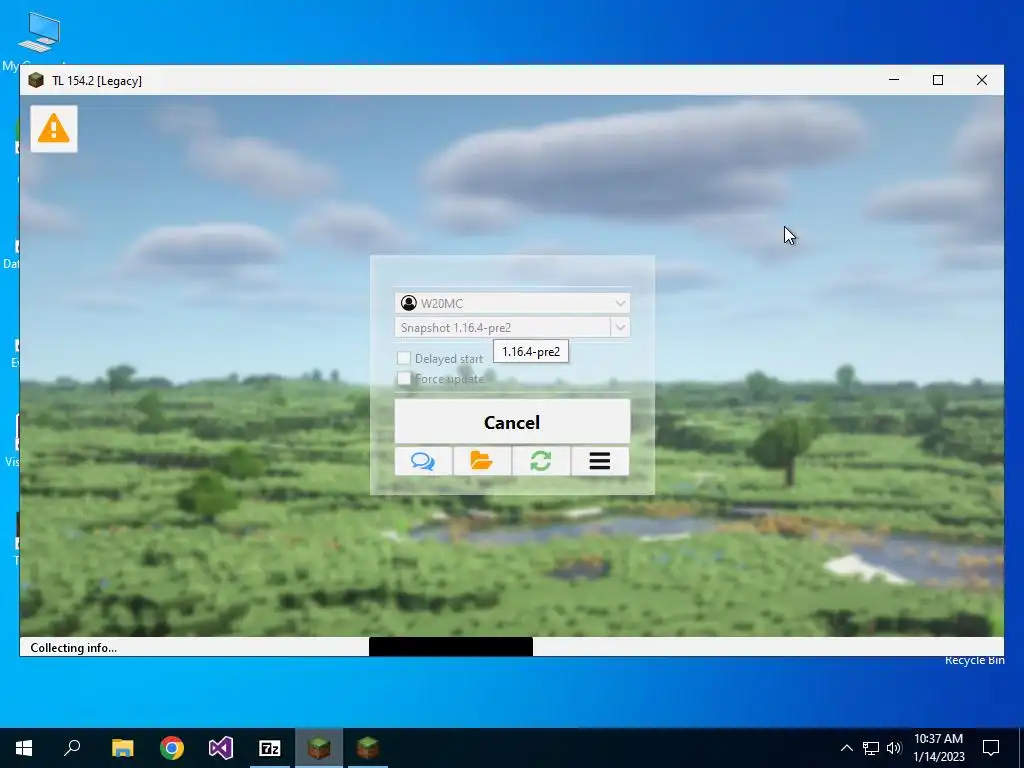Close the TL launcher window

982,80
